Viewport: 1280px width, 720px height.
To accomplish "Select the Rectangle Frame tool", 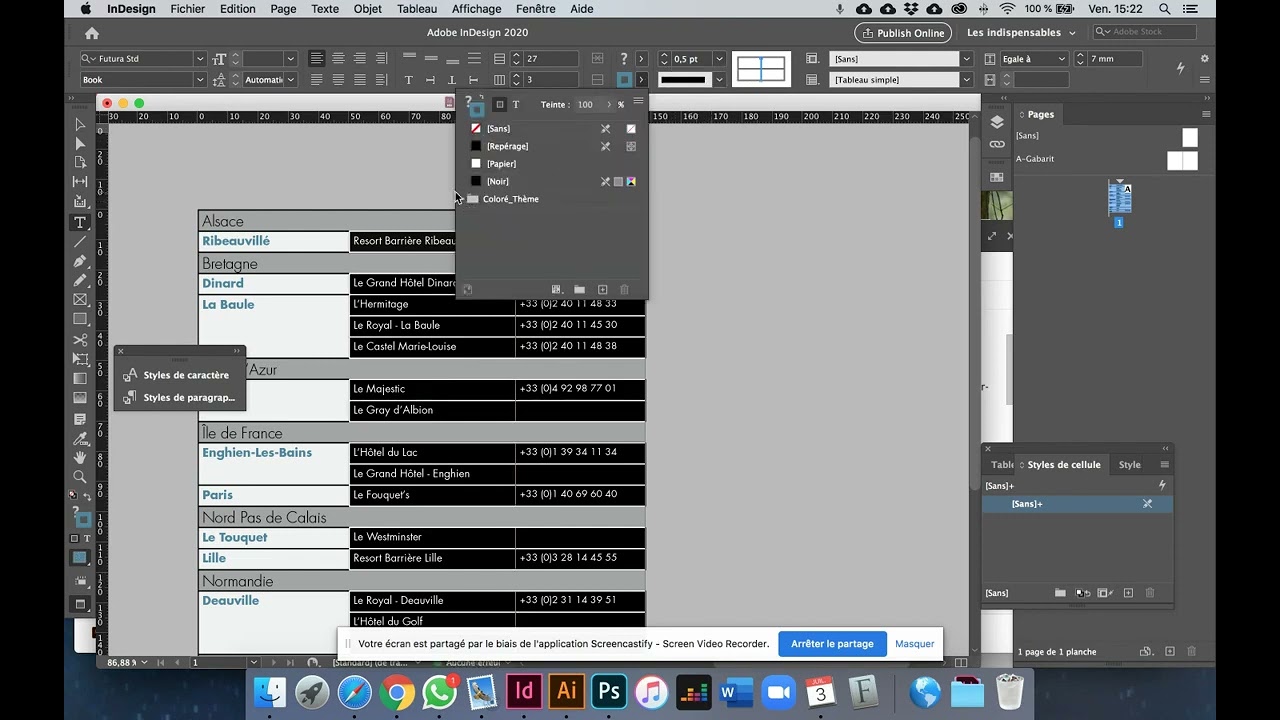I will (80, 300).
